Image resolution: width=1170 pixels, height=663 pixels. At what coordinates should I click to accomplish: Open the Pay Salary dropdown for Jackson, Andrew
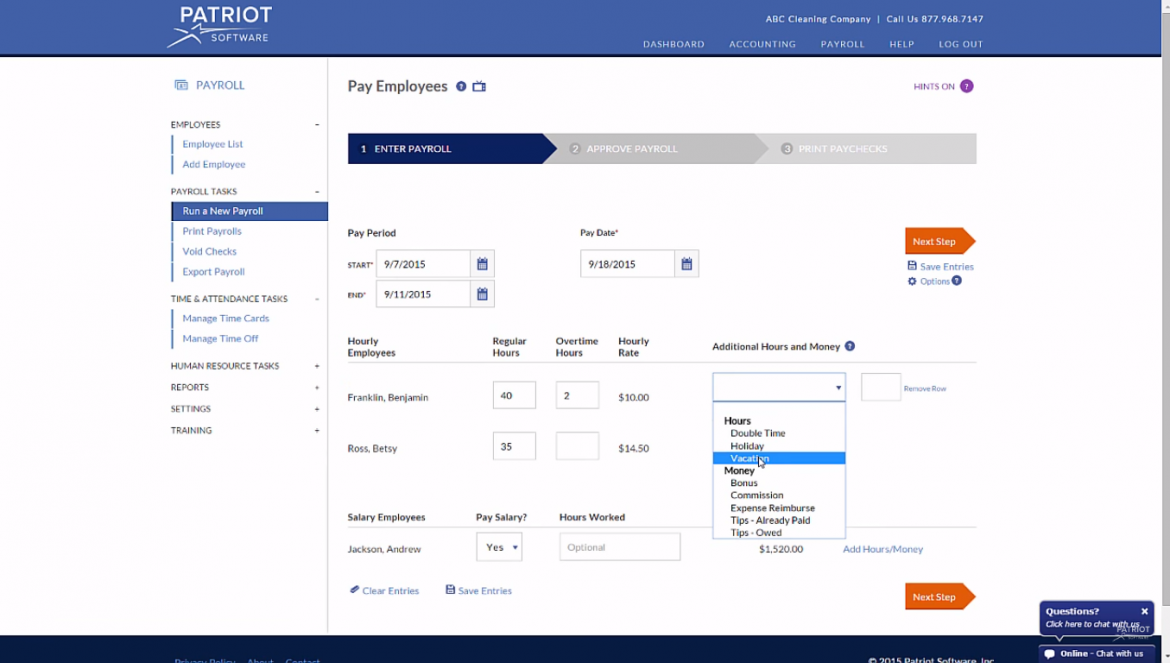click(499, 547)
